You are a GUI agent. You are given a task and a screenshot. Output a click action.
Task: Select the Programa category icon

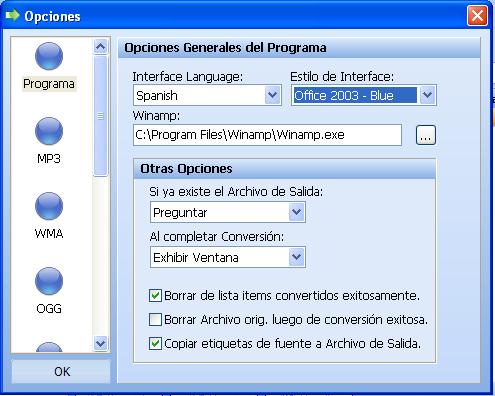tap(49, 56)
